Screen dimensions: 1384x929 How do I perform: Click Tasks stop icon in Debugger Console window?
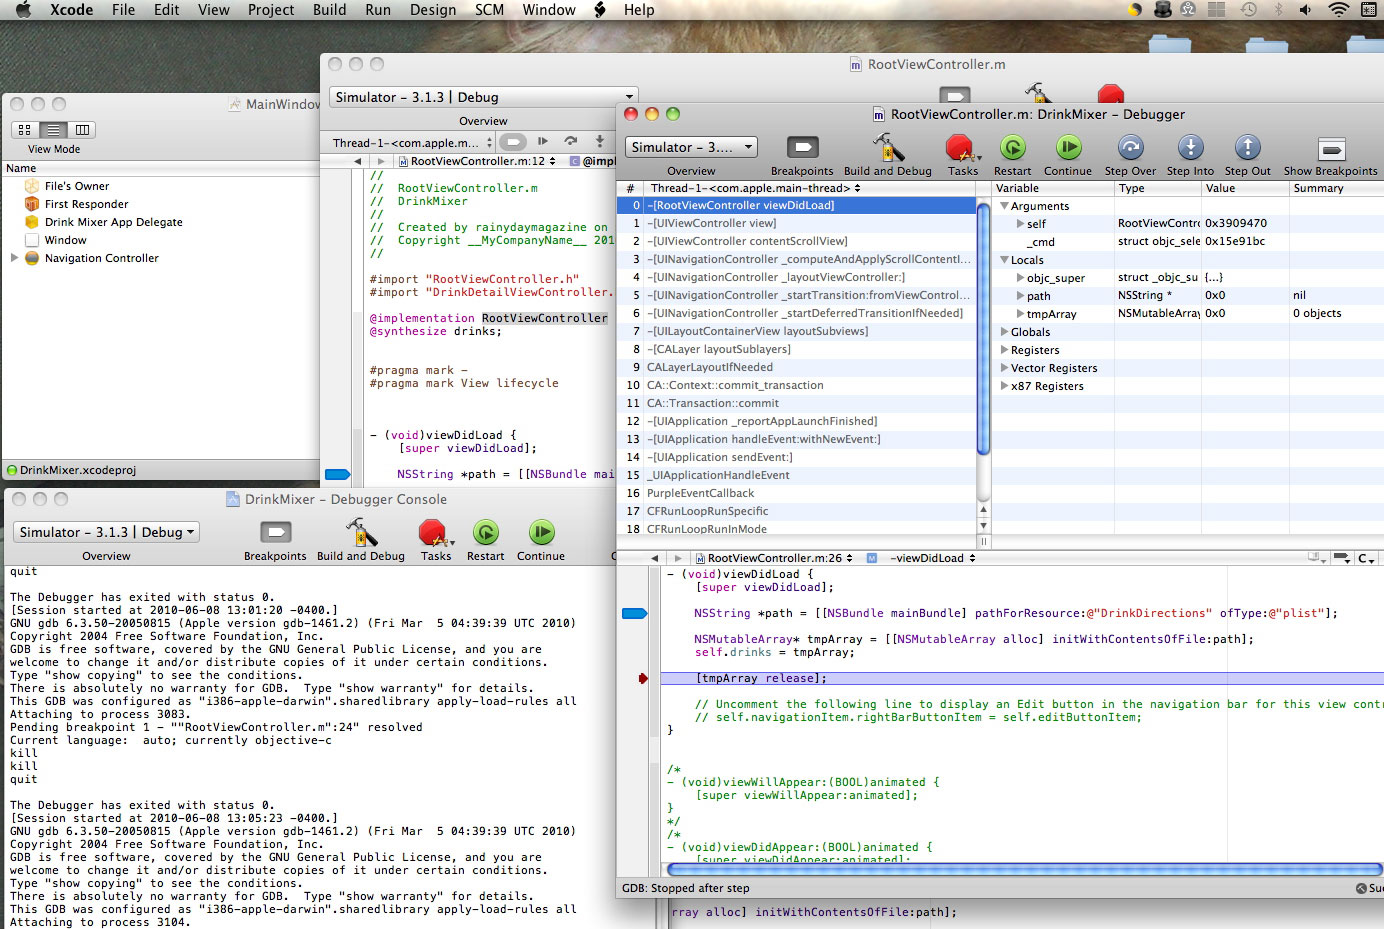435,532
